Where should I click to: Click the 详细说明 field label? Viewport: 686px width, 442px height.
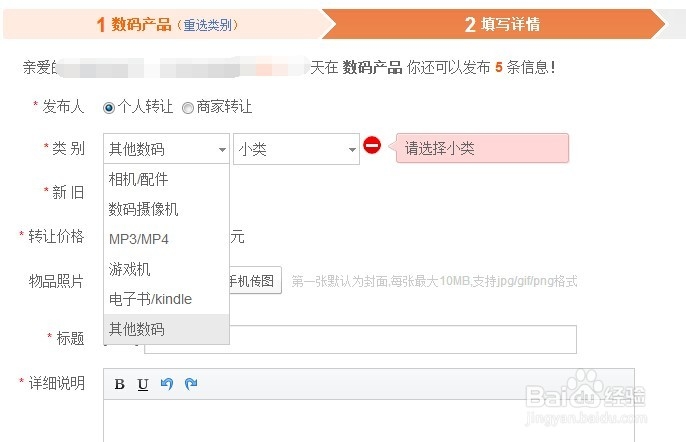pos(56,383)
